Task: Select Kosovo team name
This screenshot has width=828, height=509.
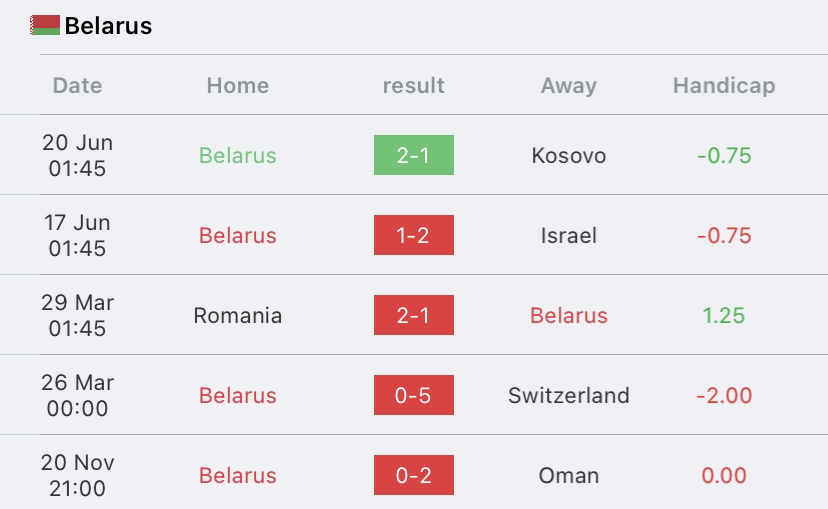Action: pos(569,155)
